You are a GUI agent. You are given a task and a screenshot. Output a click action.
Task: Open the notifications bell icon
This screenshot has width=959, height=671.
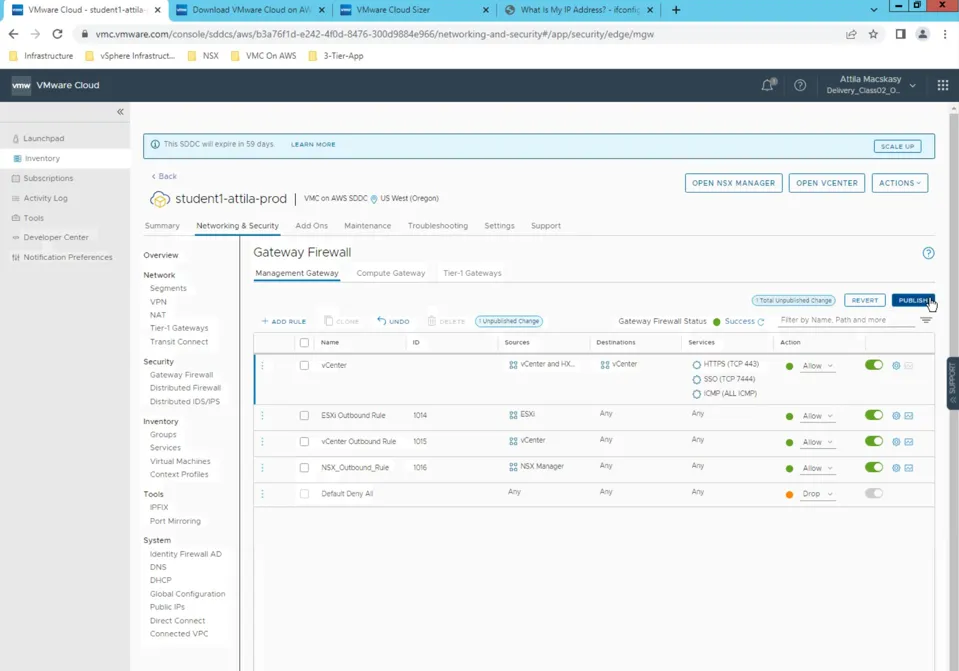(x=768, y=85)
